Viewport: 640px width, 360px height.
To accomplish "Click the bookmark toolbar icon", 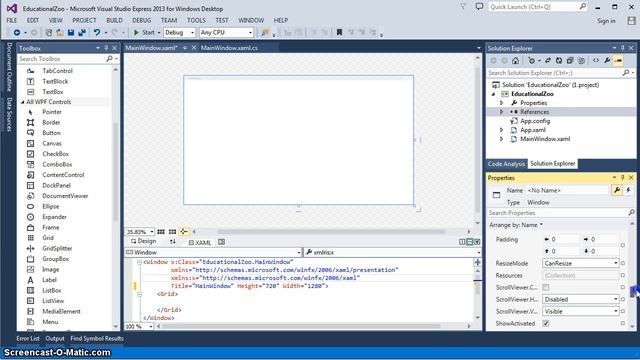I will click(x=339, y=32).
